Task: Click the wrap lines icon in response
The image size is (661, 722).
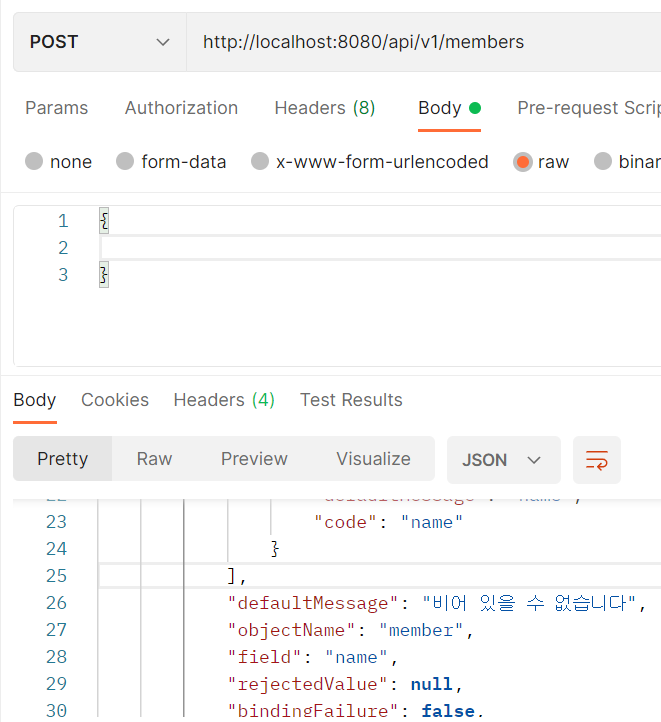Action: coord(597,460)
